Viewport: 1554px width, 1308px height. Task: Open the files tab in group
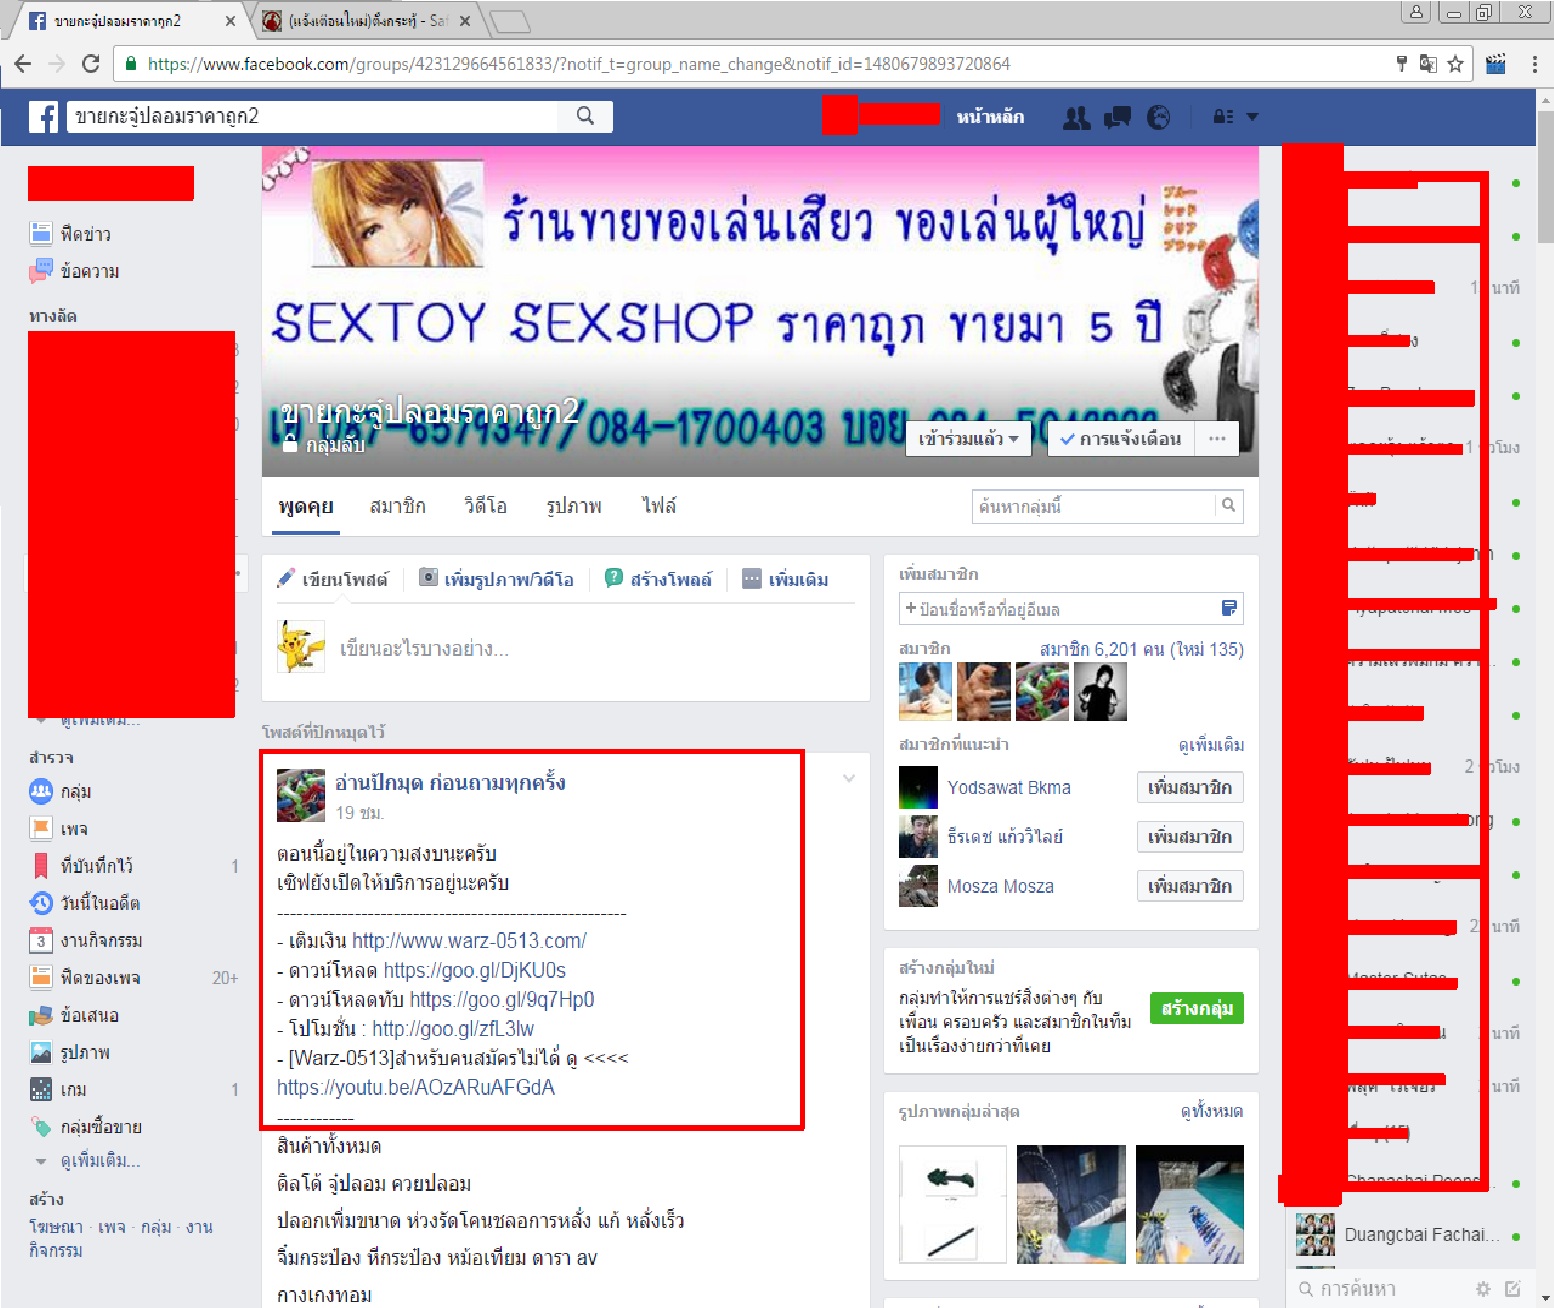[658, 506]
